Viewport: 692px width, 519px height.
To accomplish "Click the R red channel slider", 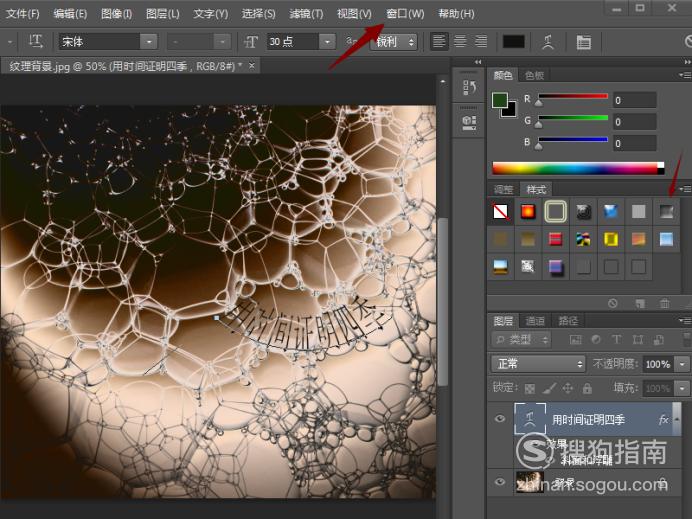I will click(x=573, y=96).
